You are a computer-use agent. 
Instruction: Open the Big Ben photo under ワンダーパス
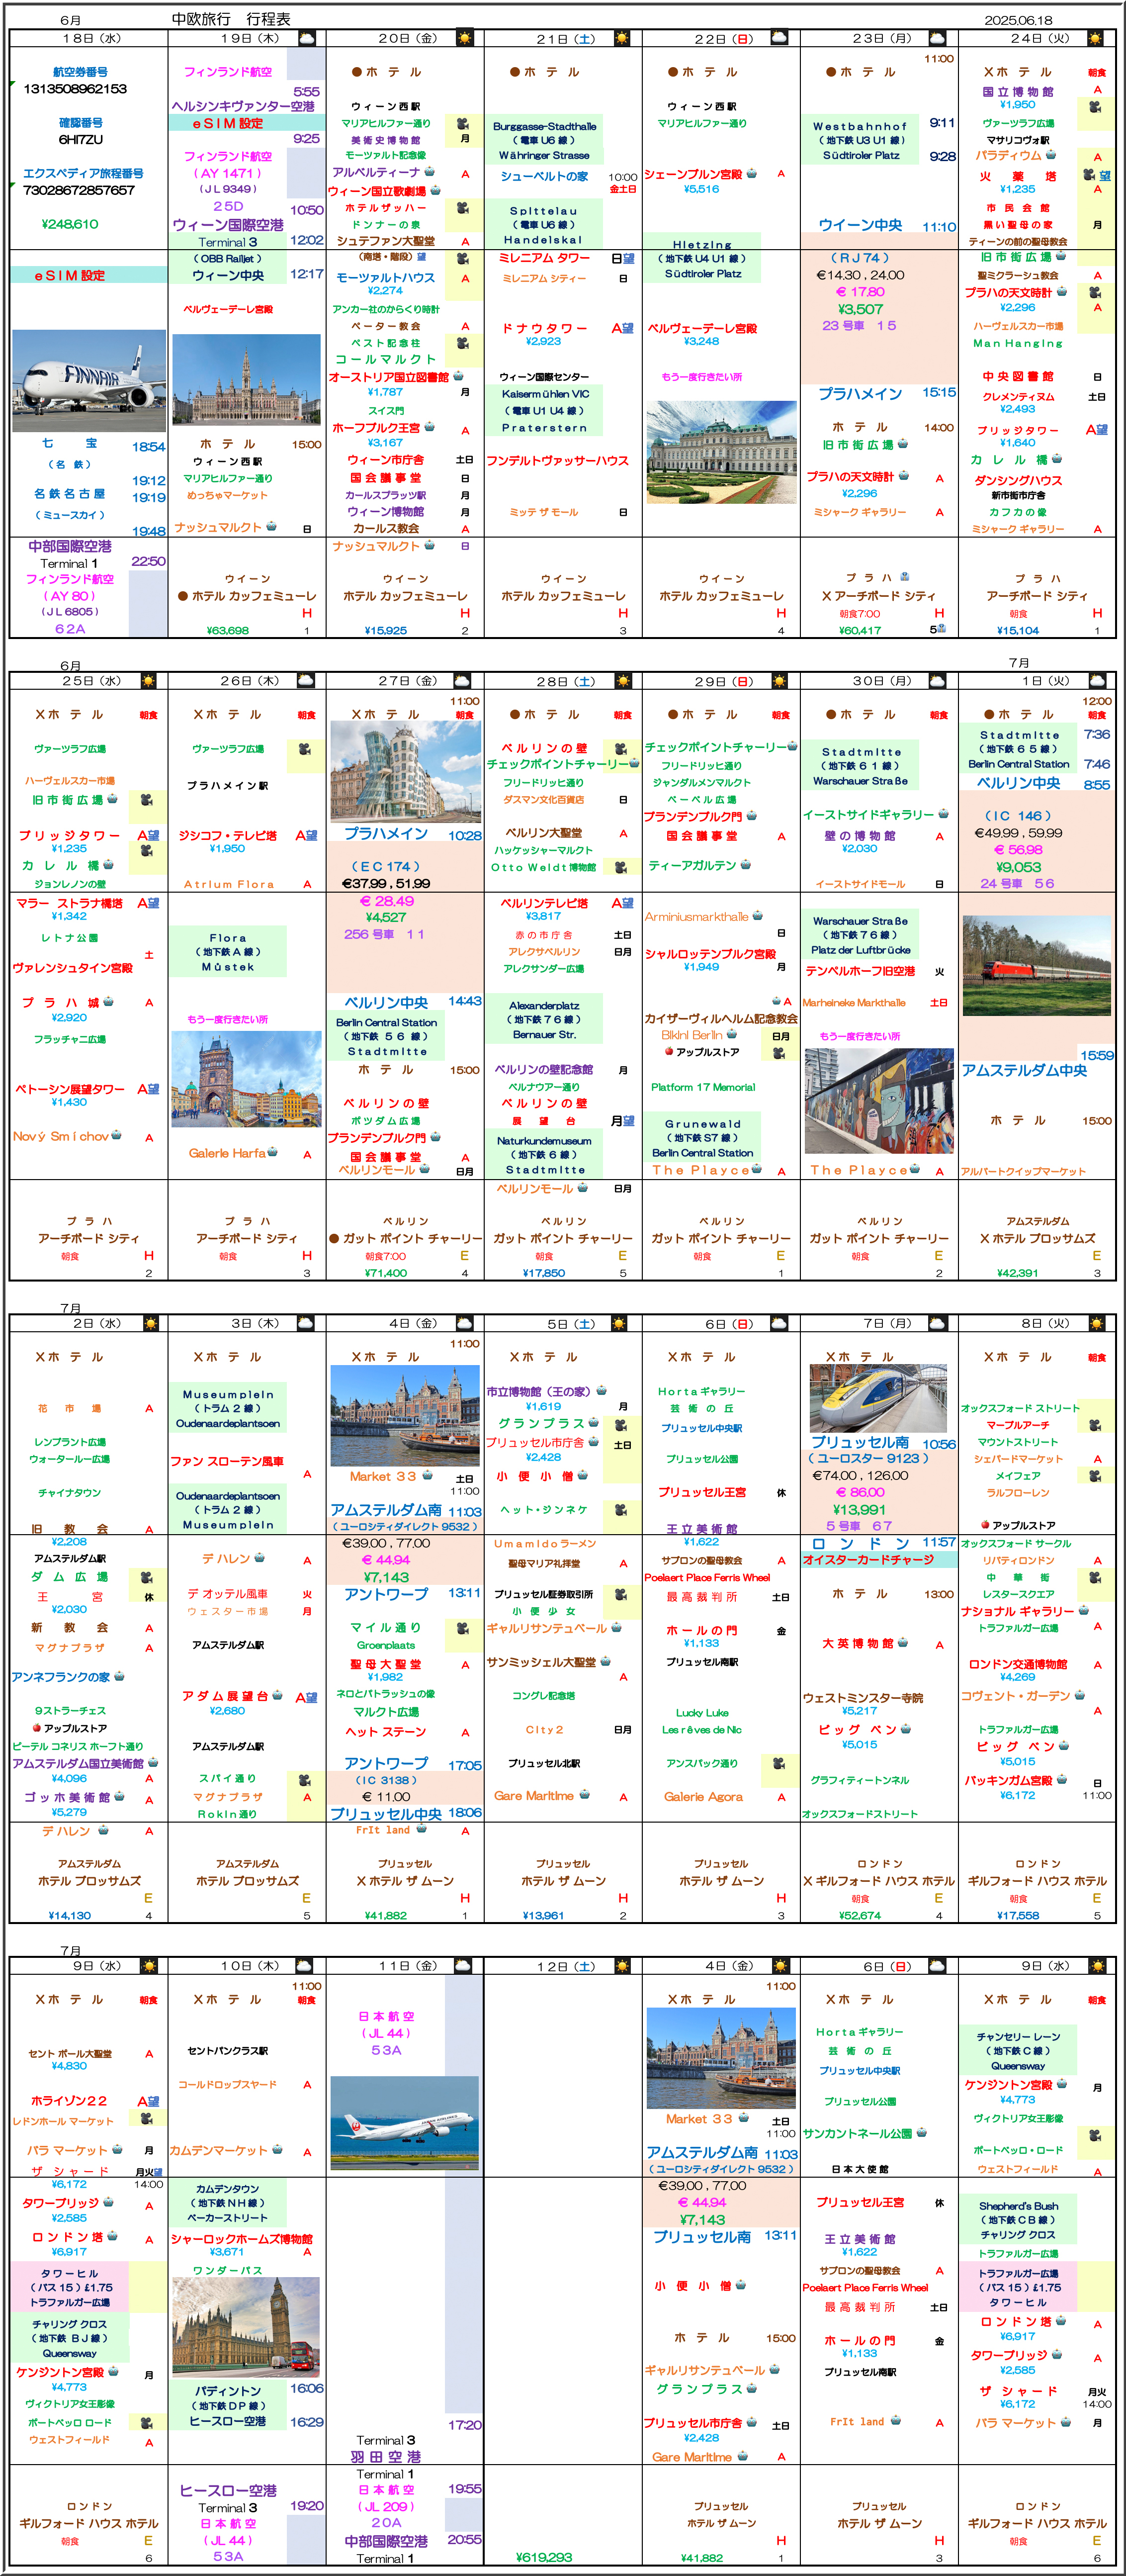(x=246, y=2326)
